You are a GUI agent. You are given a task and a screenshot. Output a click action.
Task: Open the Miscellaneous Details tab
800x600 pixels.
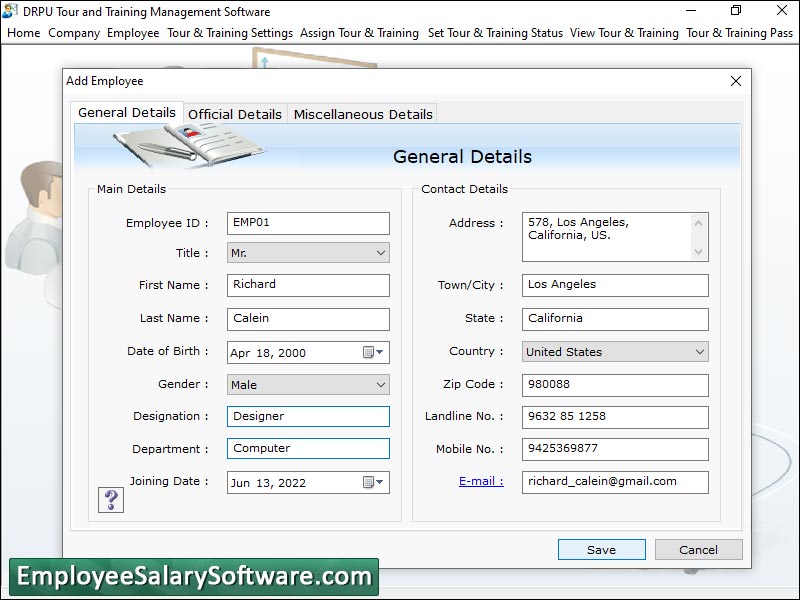362,114
